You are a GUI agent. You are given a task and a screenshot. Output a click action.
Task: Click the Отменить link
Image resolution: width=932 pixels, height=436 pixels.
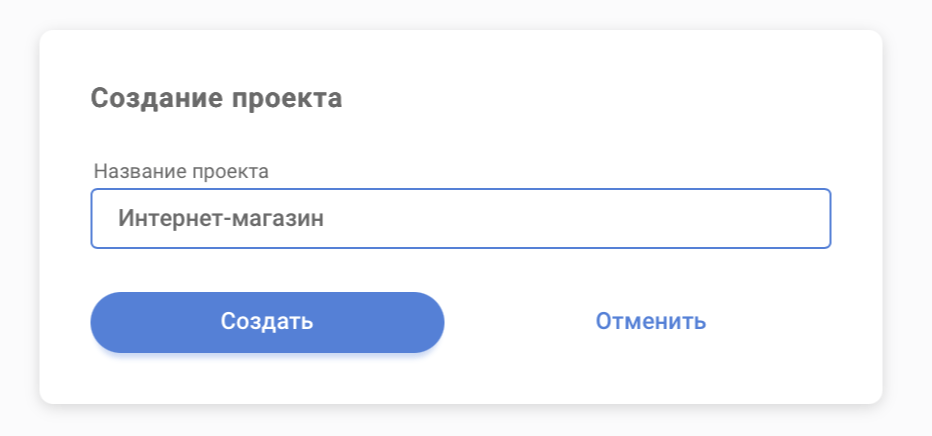tap(651, 321)
